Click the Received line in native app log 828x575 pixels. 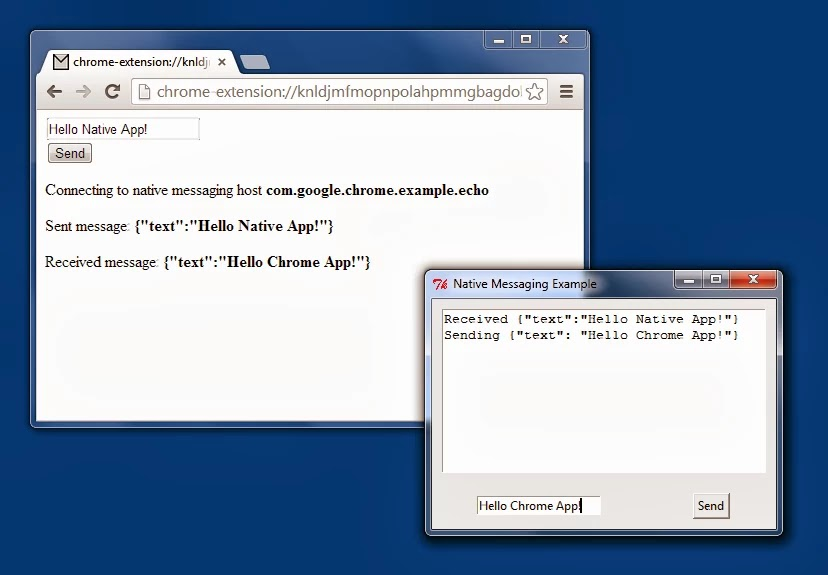591,319
